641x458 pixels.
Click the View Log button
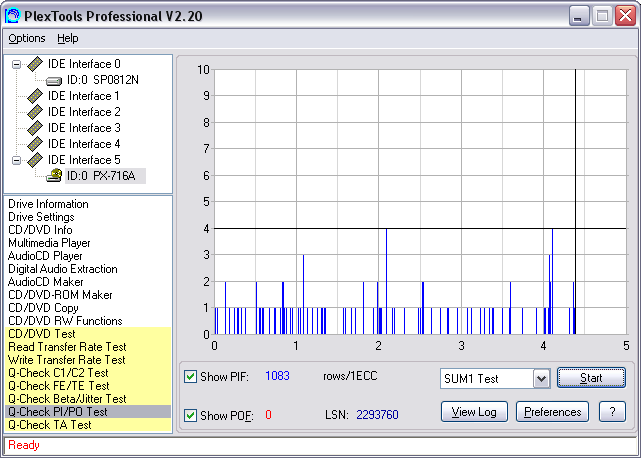[x=474, y=412]
